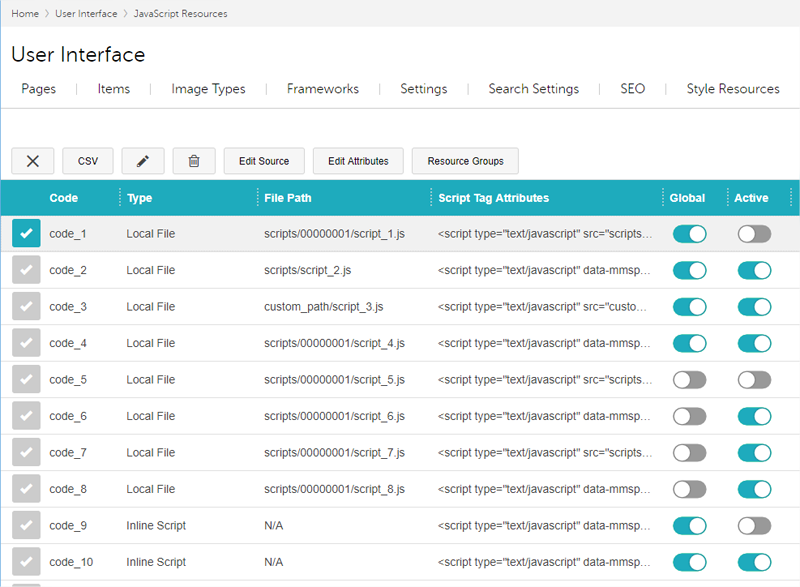
Task: Go to User Interface breadcrumb link
Action: (x=86, y=14)
